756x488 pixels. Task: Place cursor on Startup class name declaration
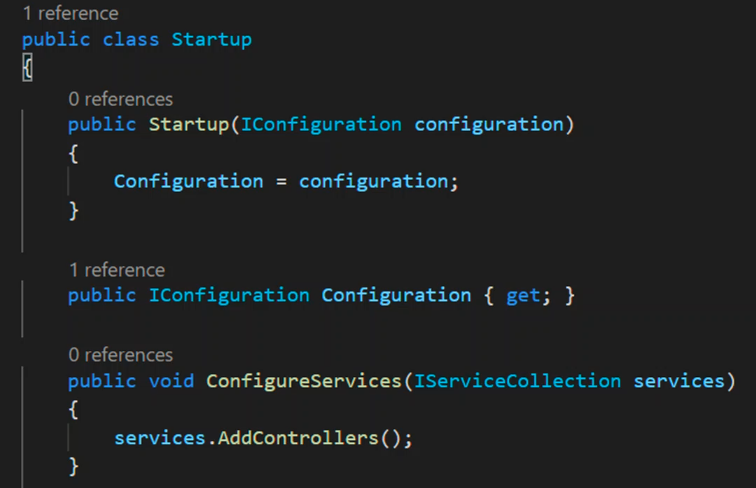[212, 40]
